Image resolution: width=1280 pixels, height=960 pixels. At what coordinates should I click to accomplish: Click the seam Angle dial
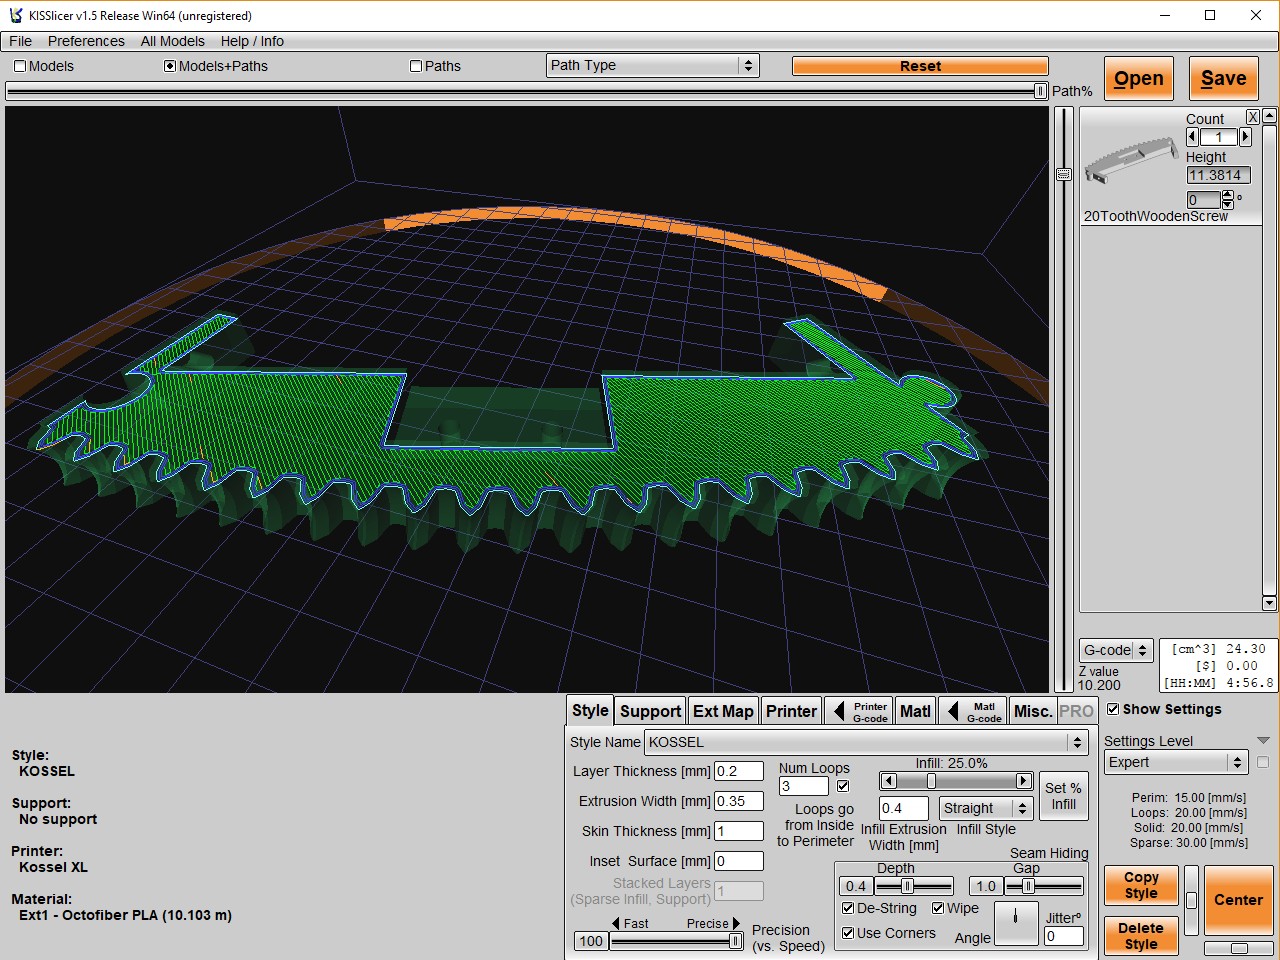[x=1016, y=922]
